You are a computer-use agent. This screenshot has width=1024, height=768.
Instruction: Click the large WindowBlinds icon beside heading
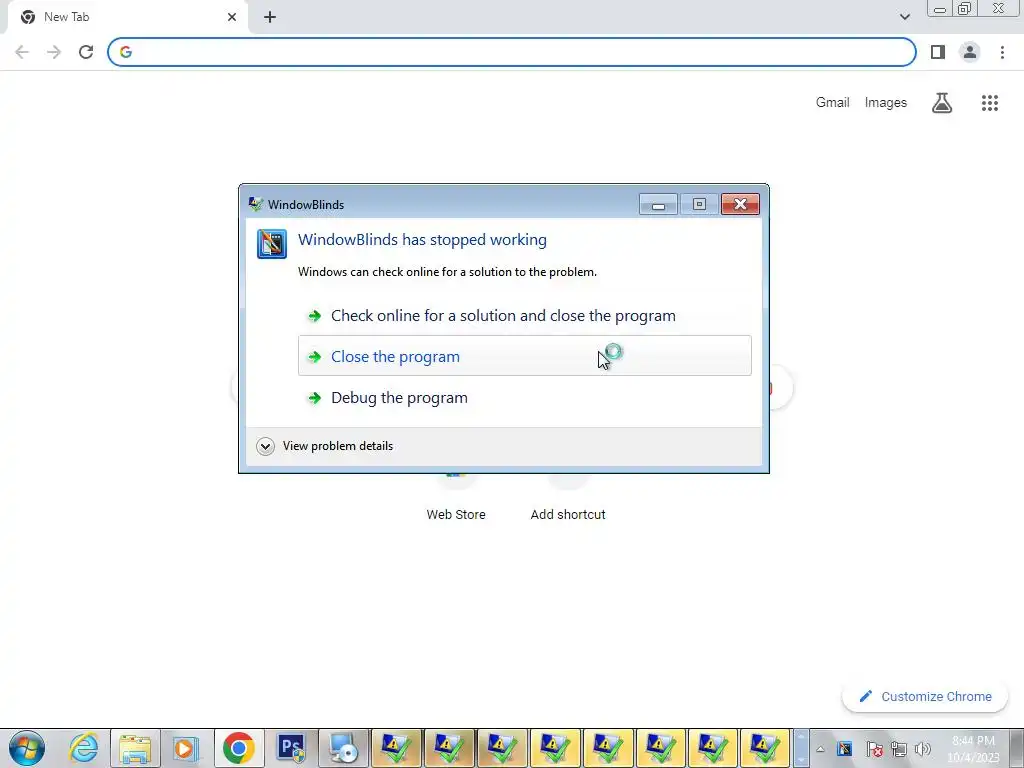[x=272, y=244]
